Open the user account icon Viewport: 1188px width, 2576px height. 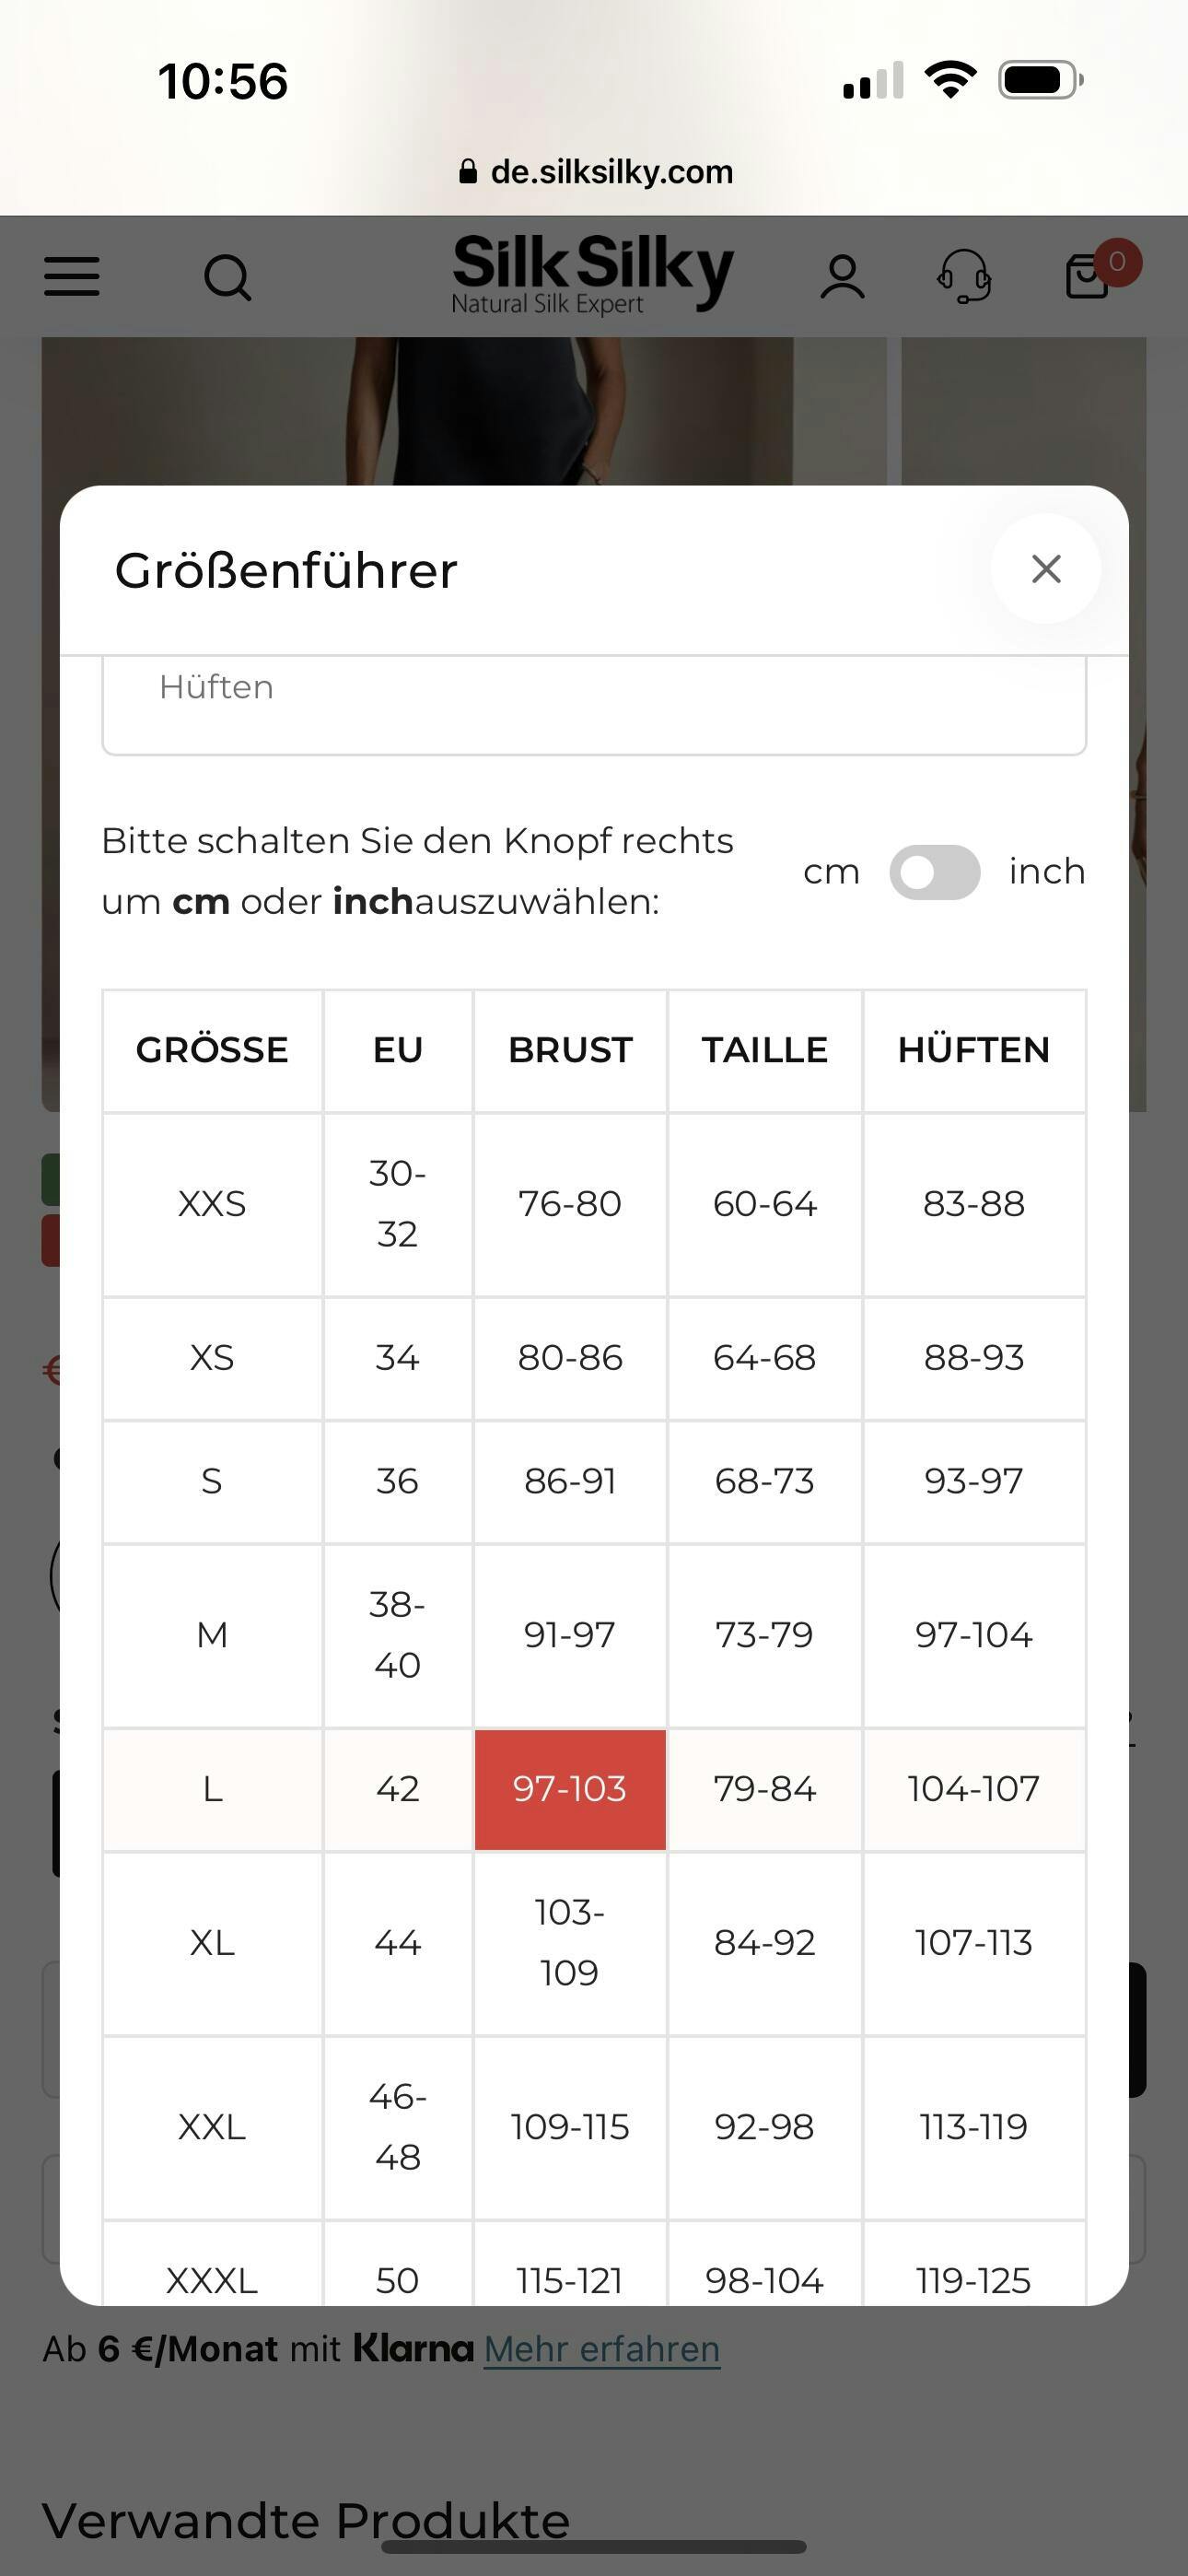(842, 277)
